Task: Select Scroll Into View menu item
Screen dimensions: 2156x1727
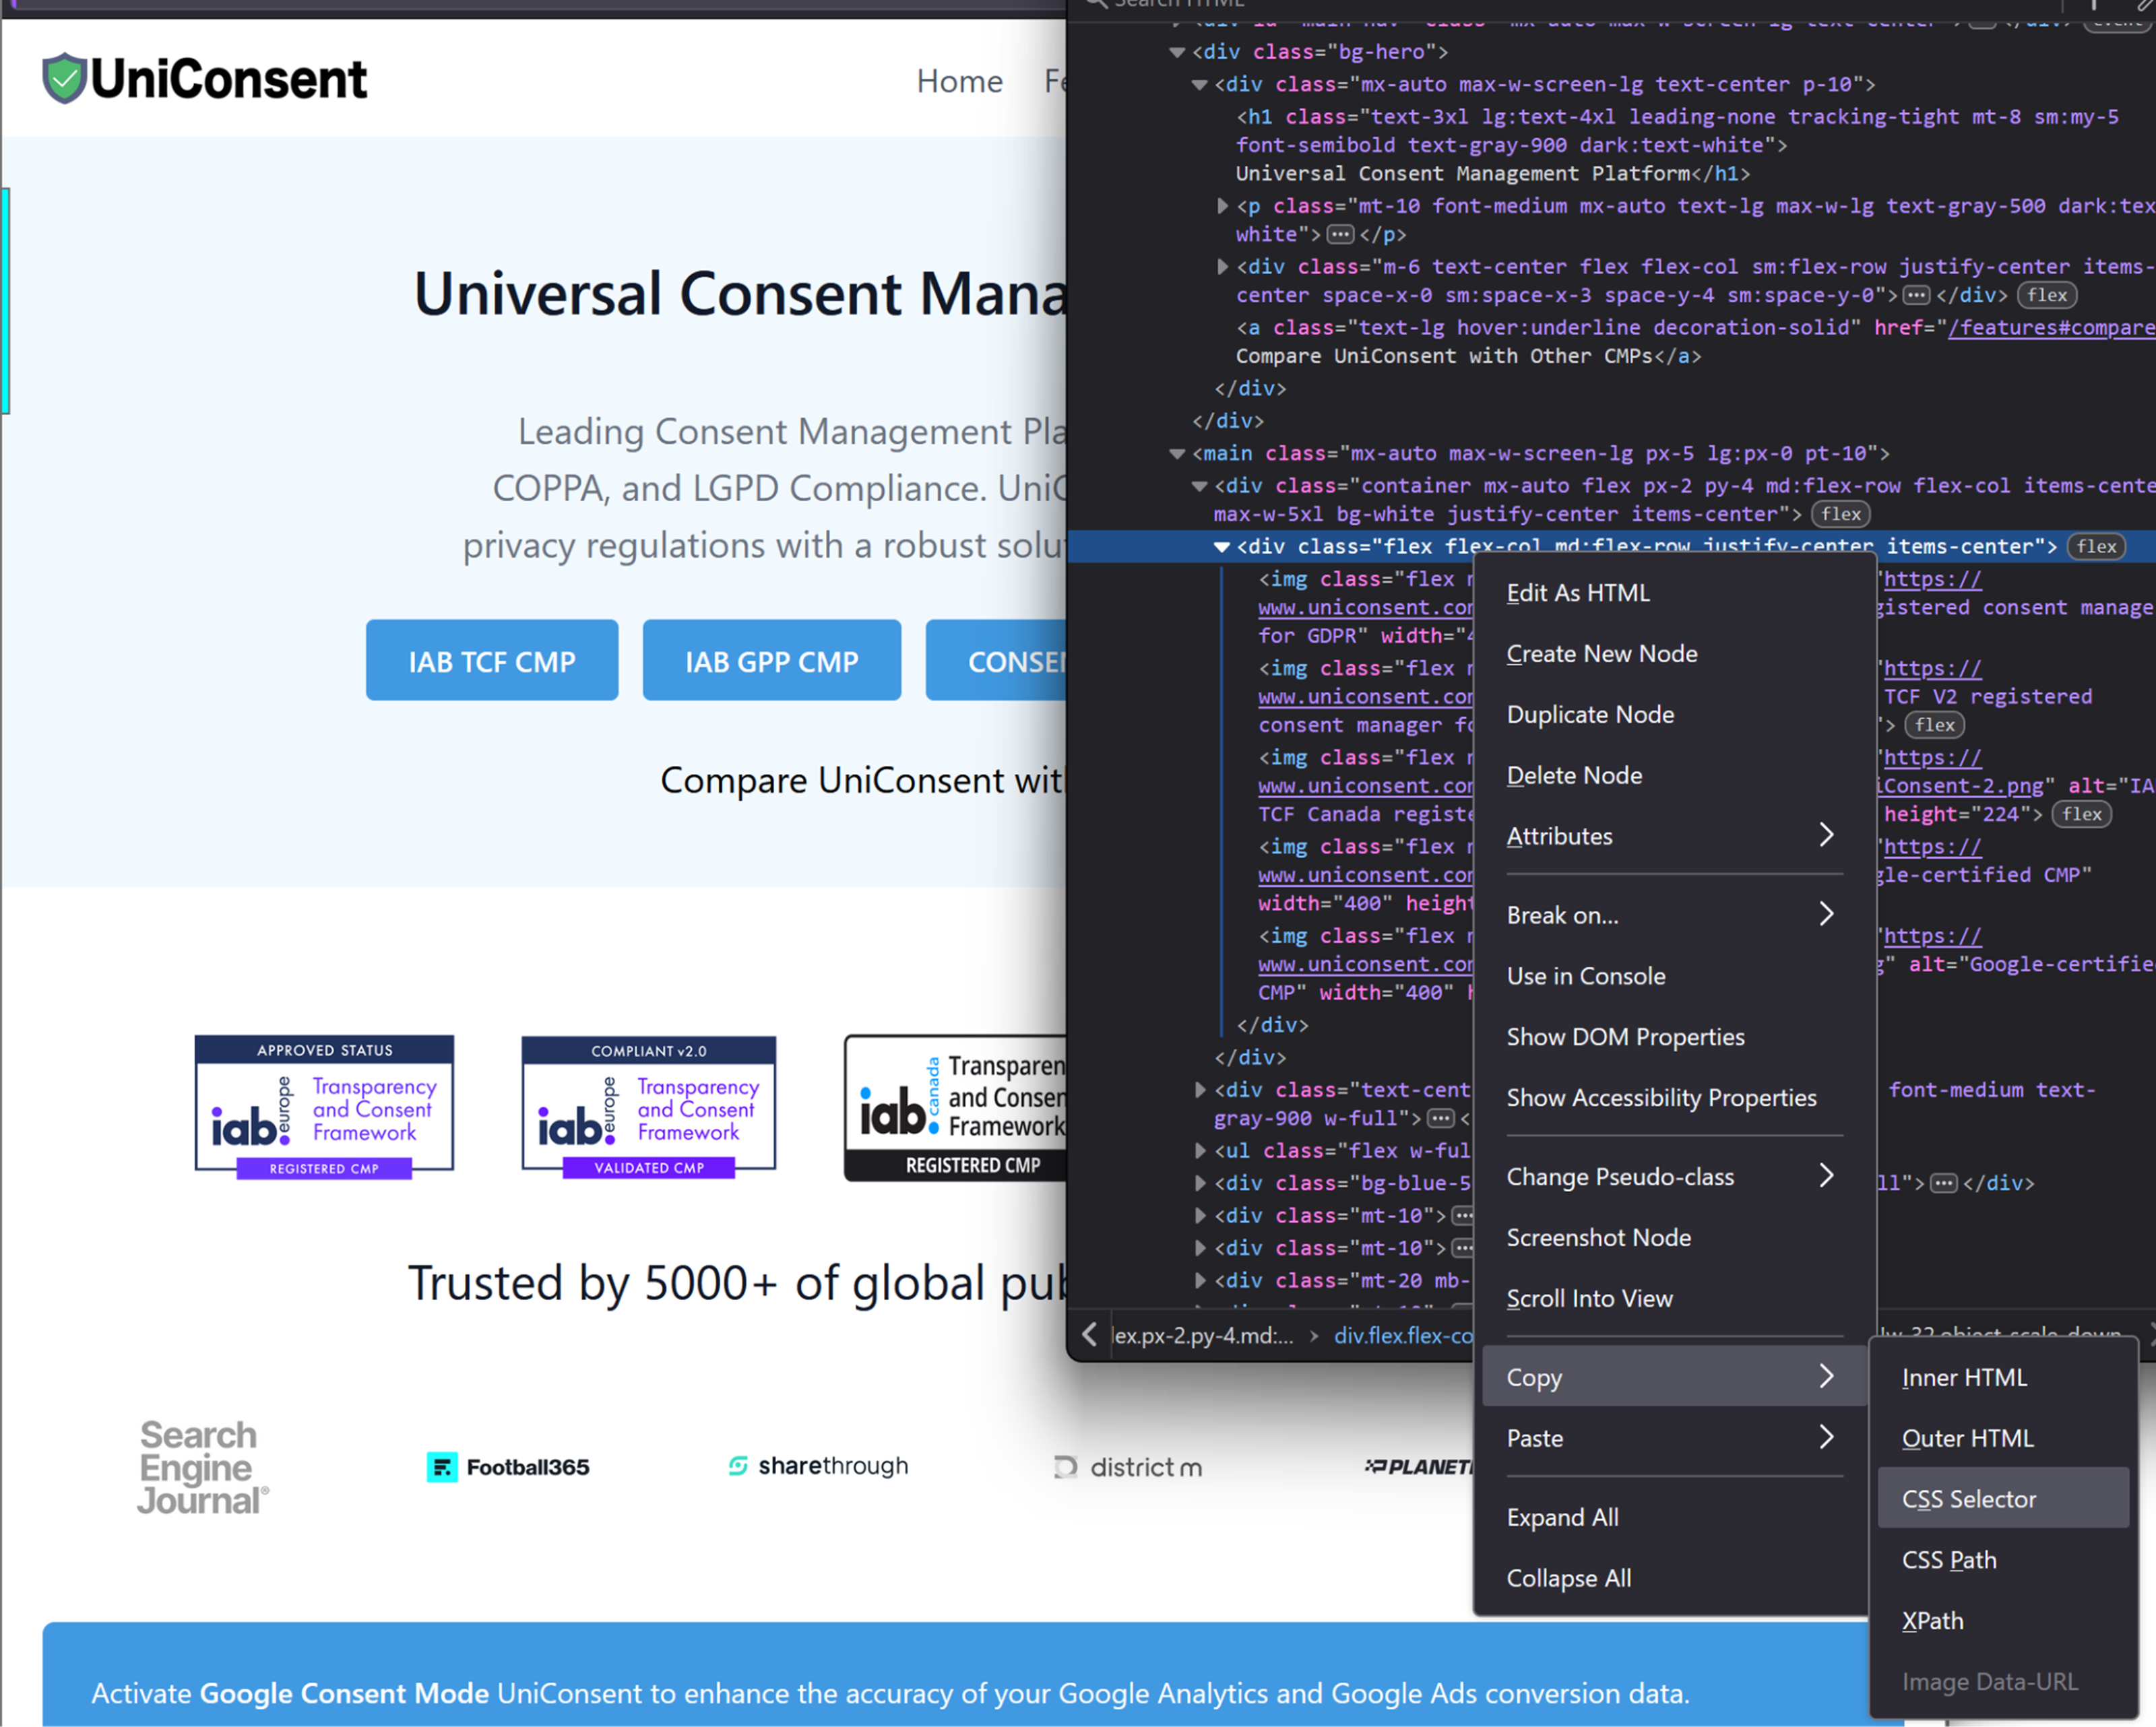Action: pyautogui.click(x=1674, y=1299)
